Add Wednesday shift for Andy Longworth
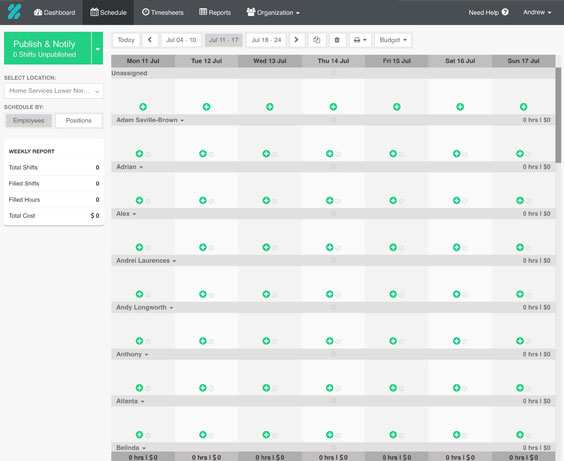564x461 pixels. click(266, 341)
